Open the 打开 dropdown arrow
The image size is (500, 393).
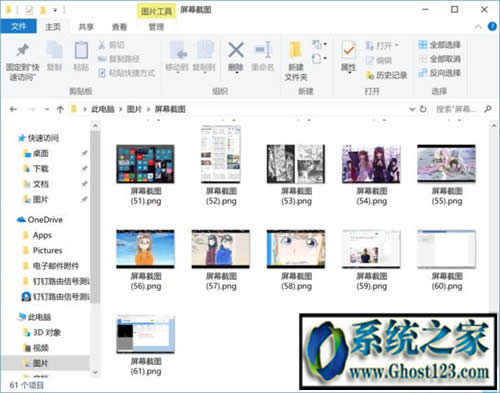[x=397, y=45]
